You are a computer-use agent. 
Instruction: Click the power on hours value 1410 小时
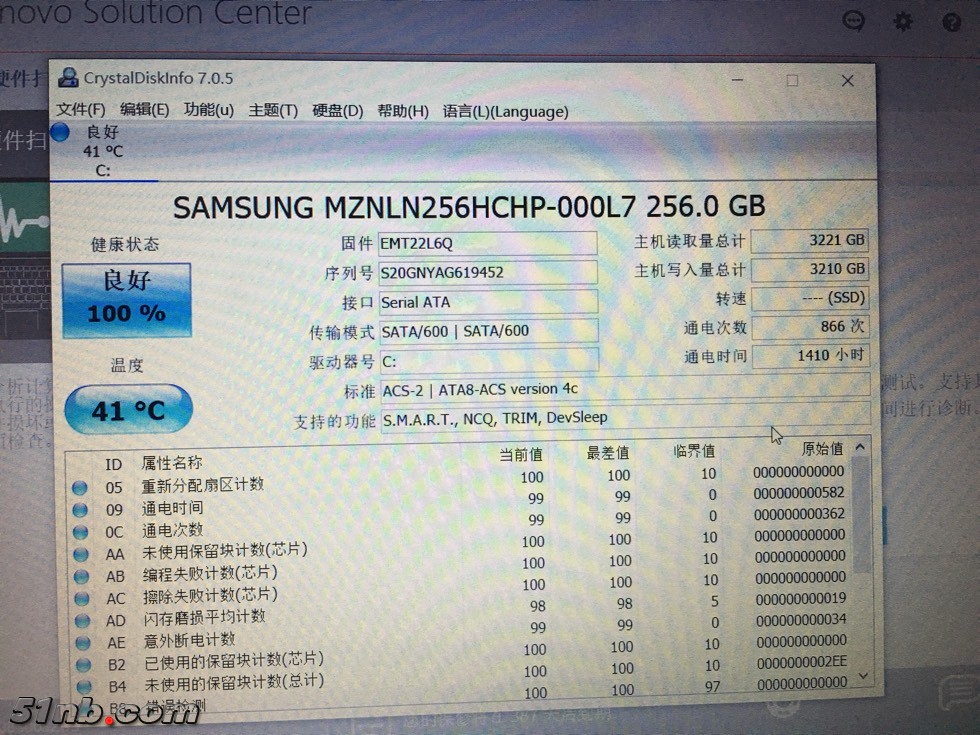(x=811, y=356)
